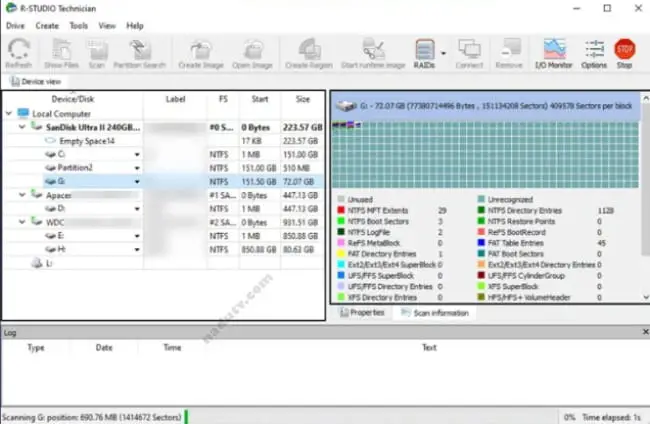Viewport: 650px width, 424px height.
Task: Click the Label column header
Action: (175, 99)
